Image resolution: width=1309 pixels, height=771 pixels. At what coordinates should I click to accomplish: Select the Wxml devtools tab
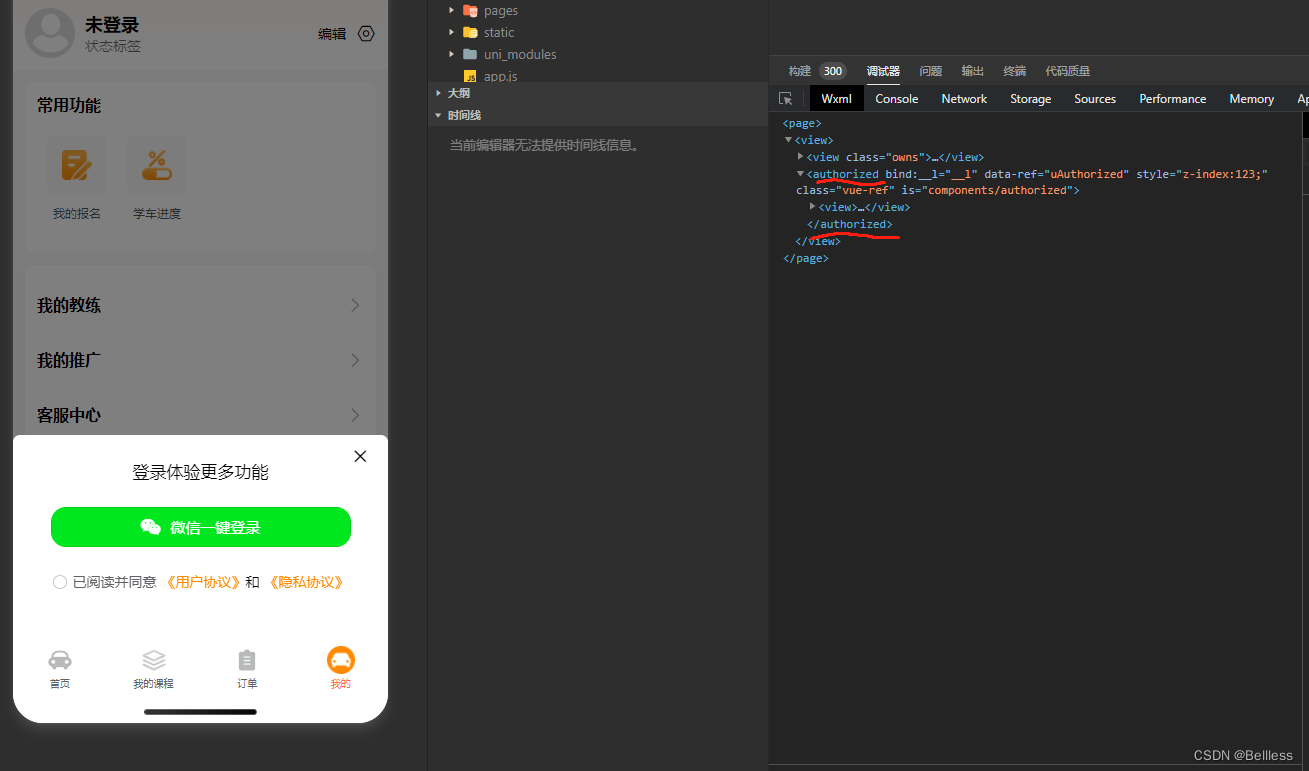coord(836,99)
